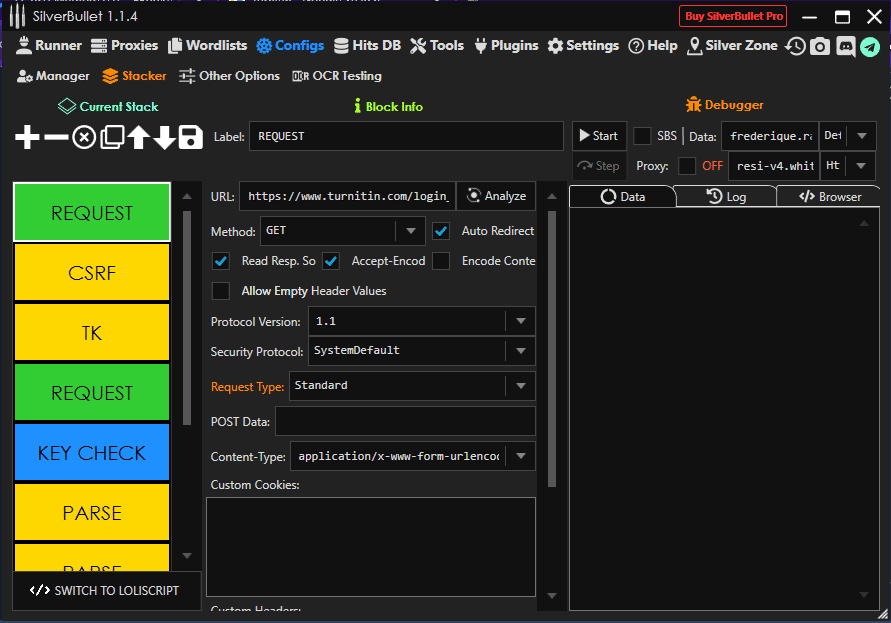The height and width of the screenshot is (623, 891).
Task: Toggle the SBS checkbox in Debugger
Action: (642, 136)
